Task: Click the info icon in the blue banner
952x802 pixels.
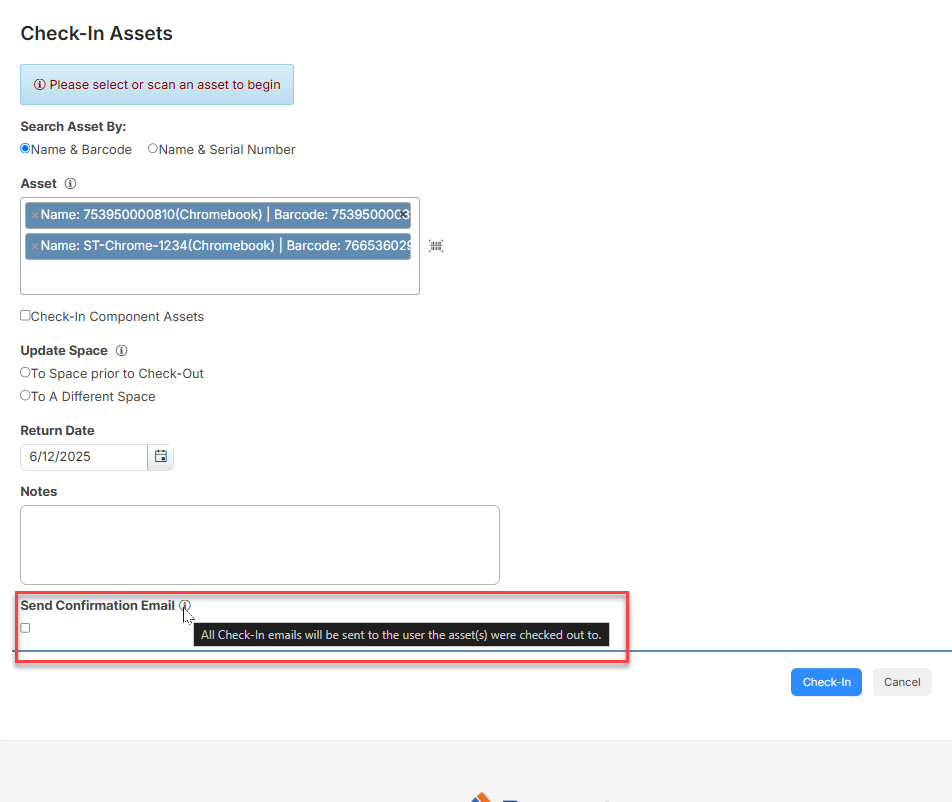Action: (x=39, y=84)
